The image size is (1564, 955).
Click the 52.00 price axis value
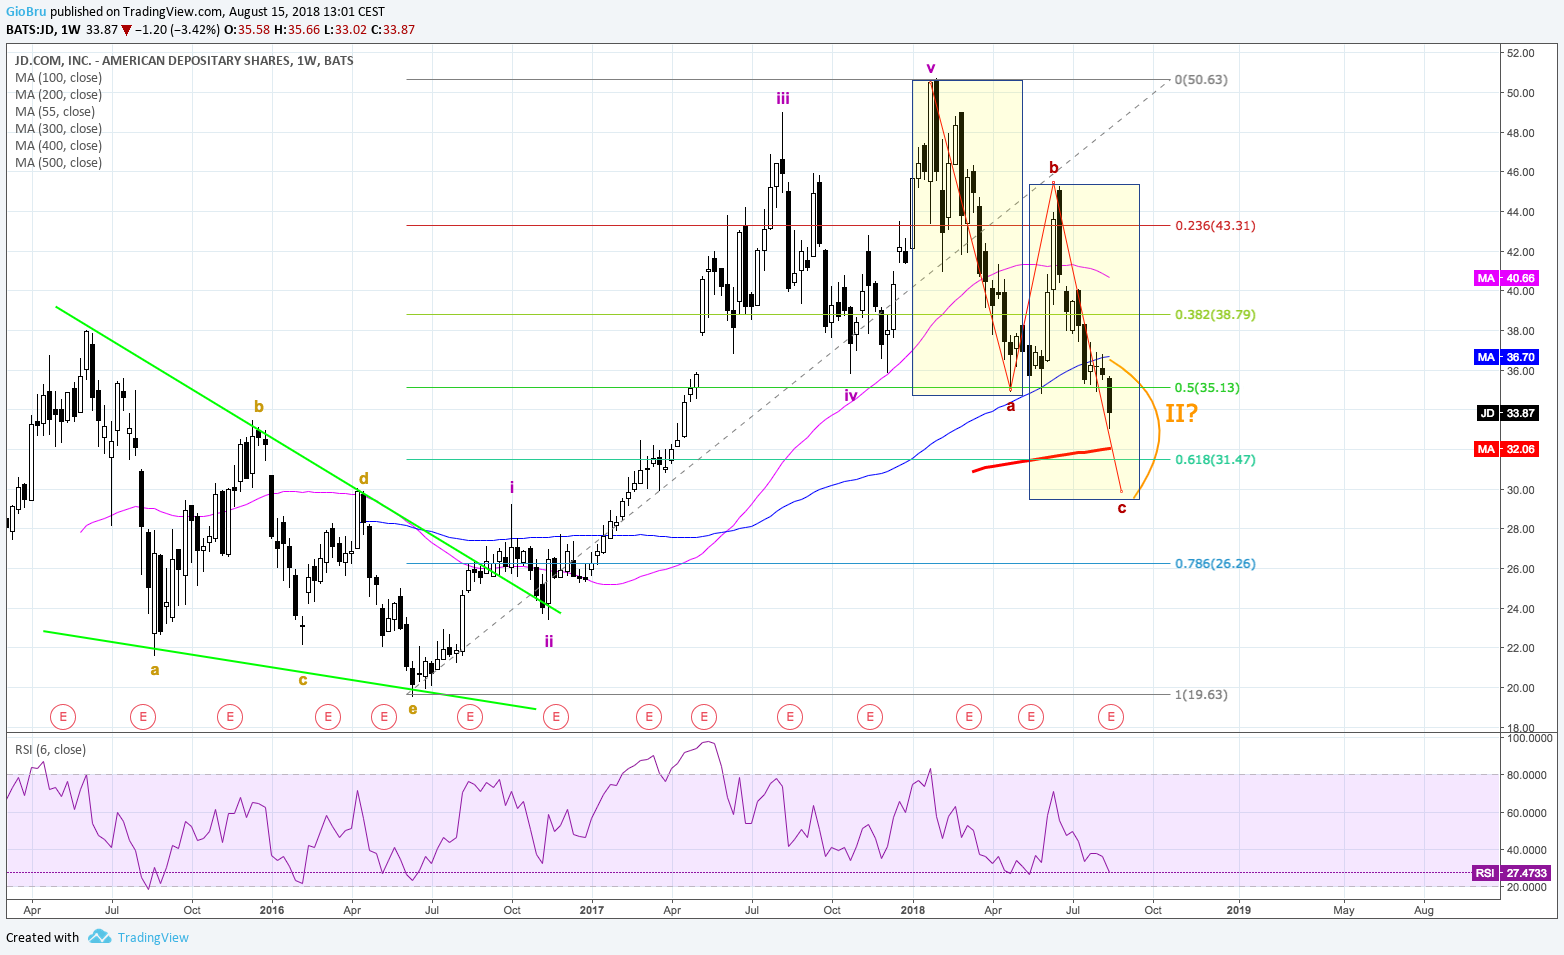click(x=1521, y=53)
